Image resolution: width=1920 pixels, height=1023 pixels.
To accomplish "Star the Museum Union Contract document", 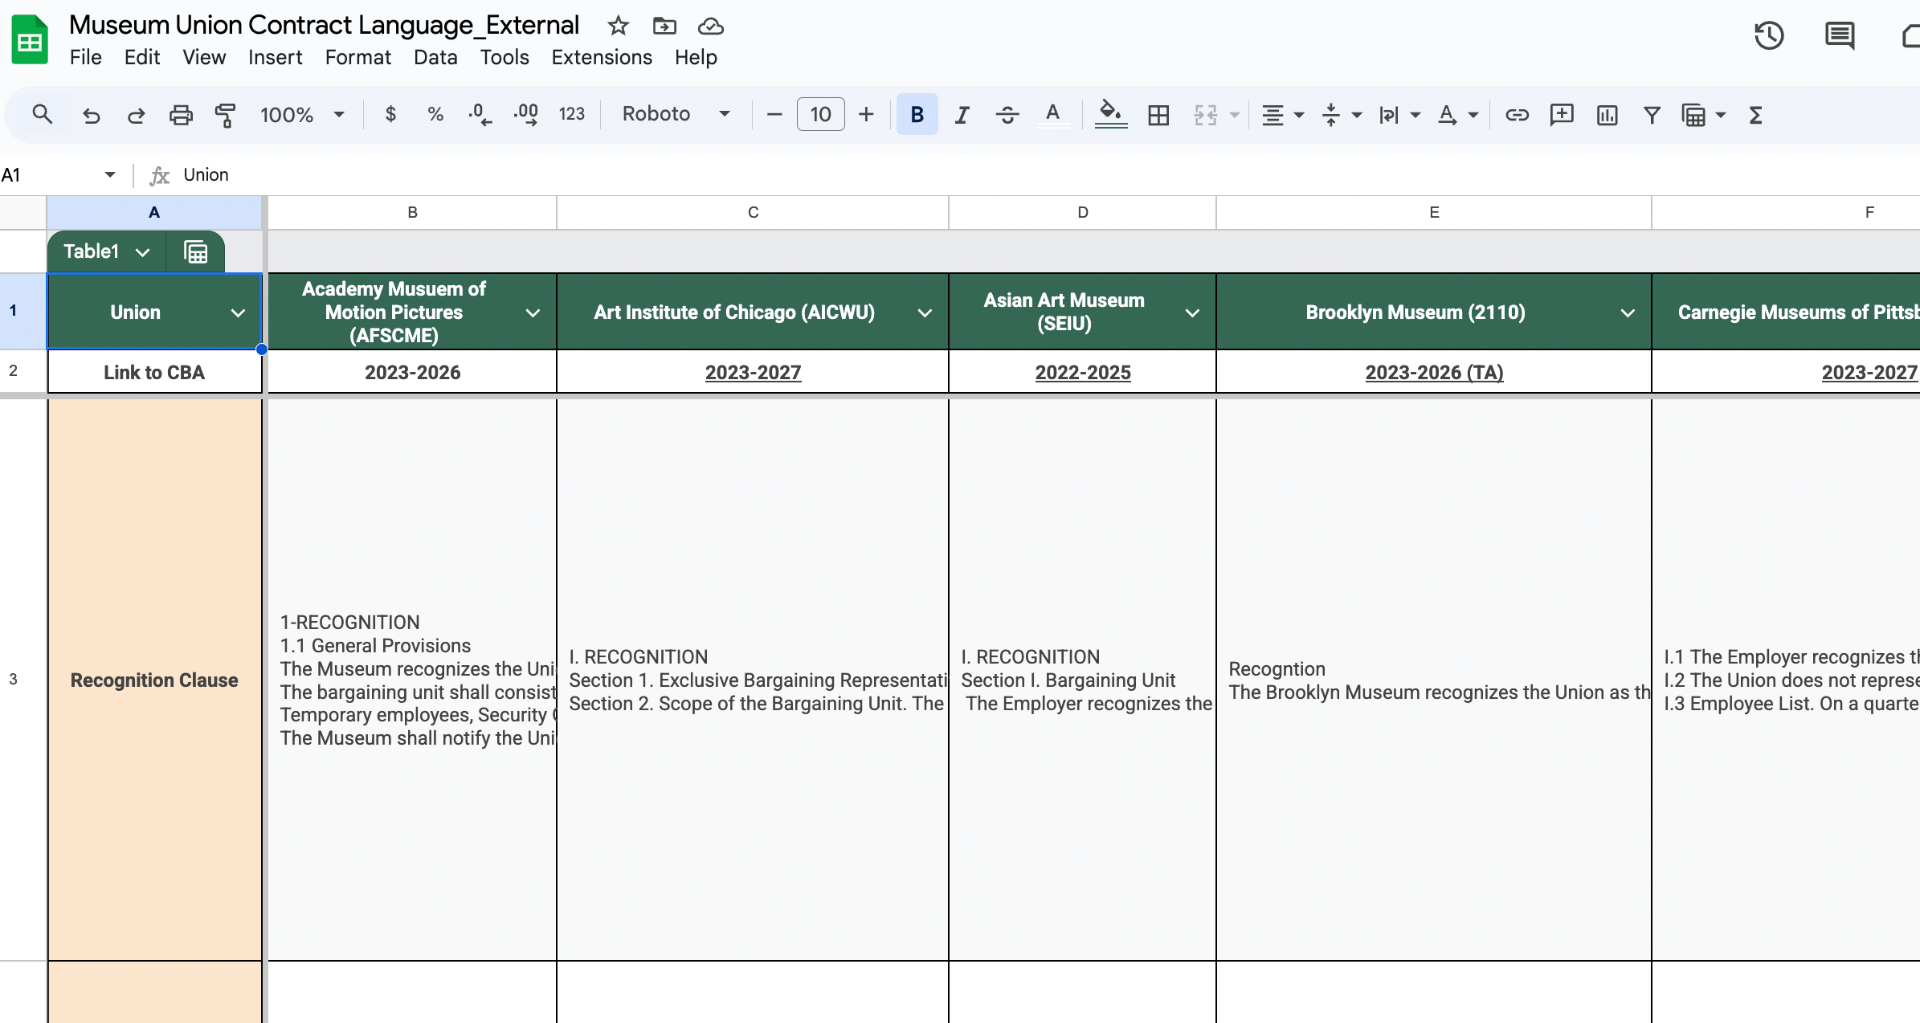I will click(618, 26).
